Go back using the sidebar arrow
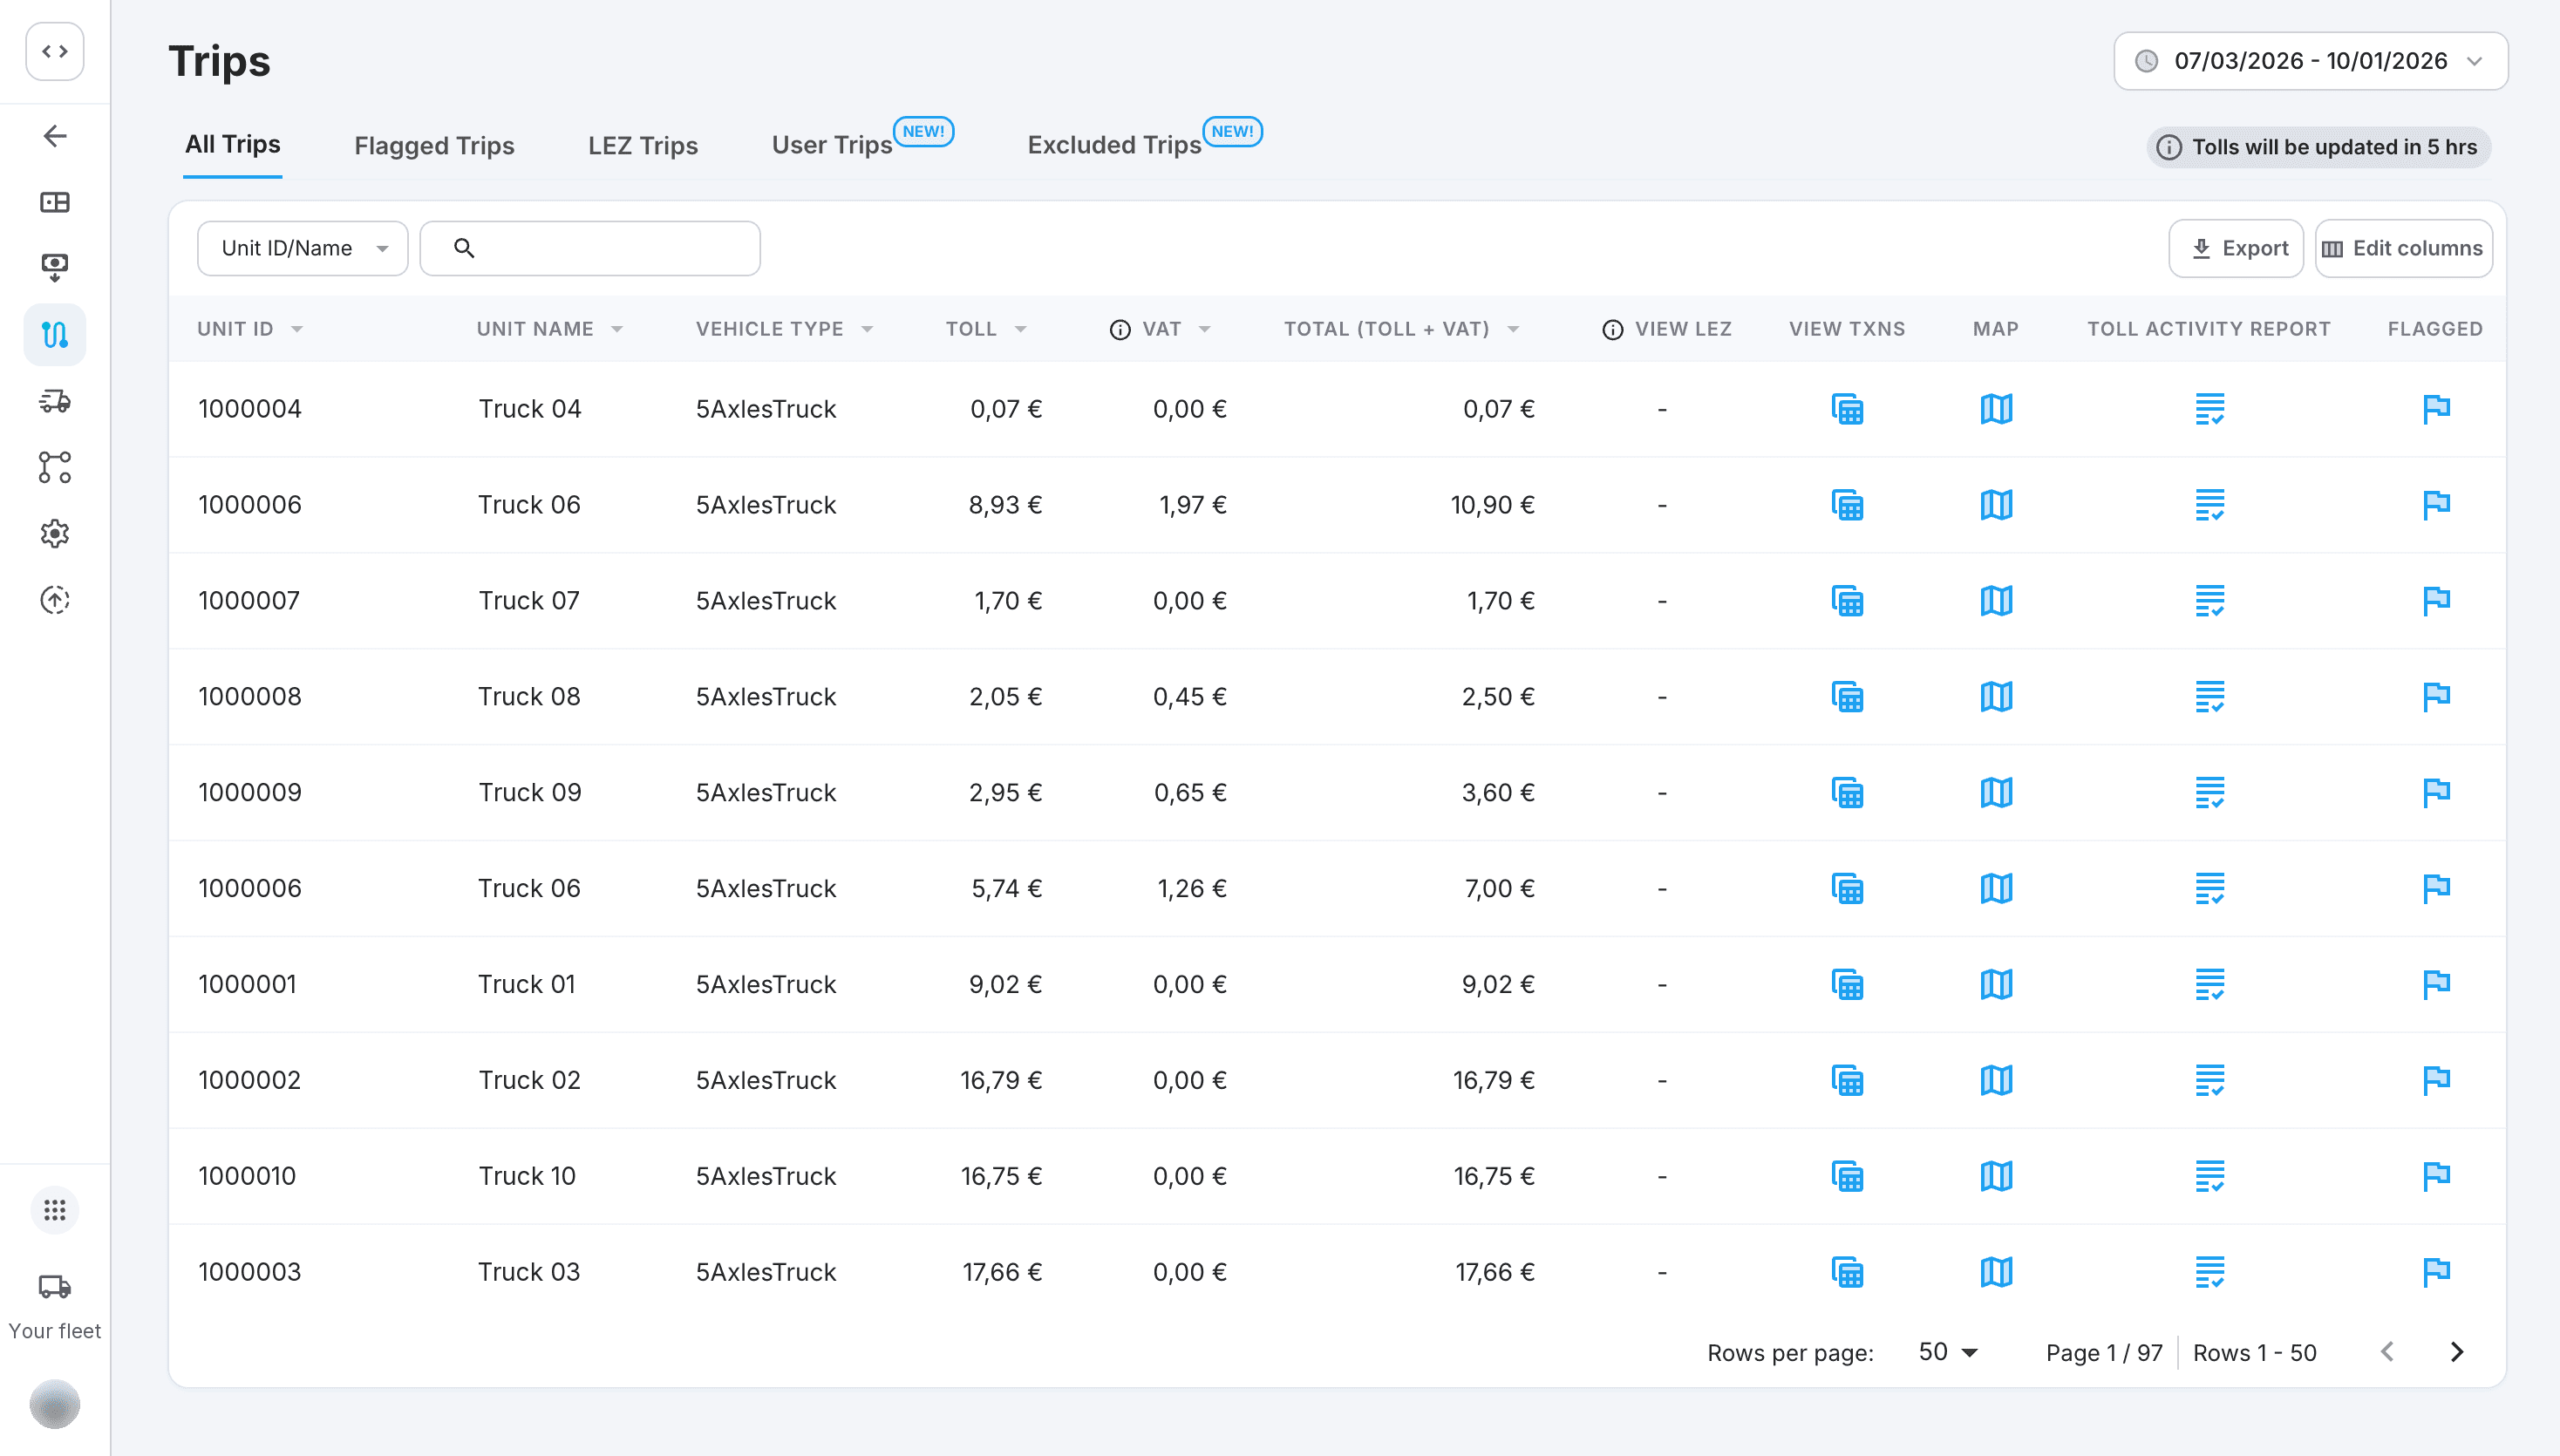The image size is (2560, 1456). 55,136
